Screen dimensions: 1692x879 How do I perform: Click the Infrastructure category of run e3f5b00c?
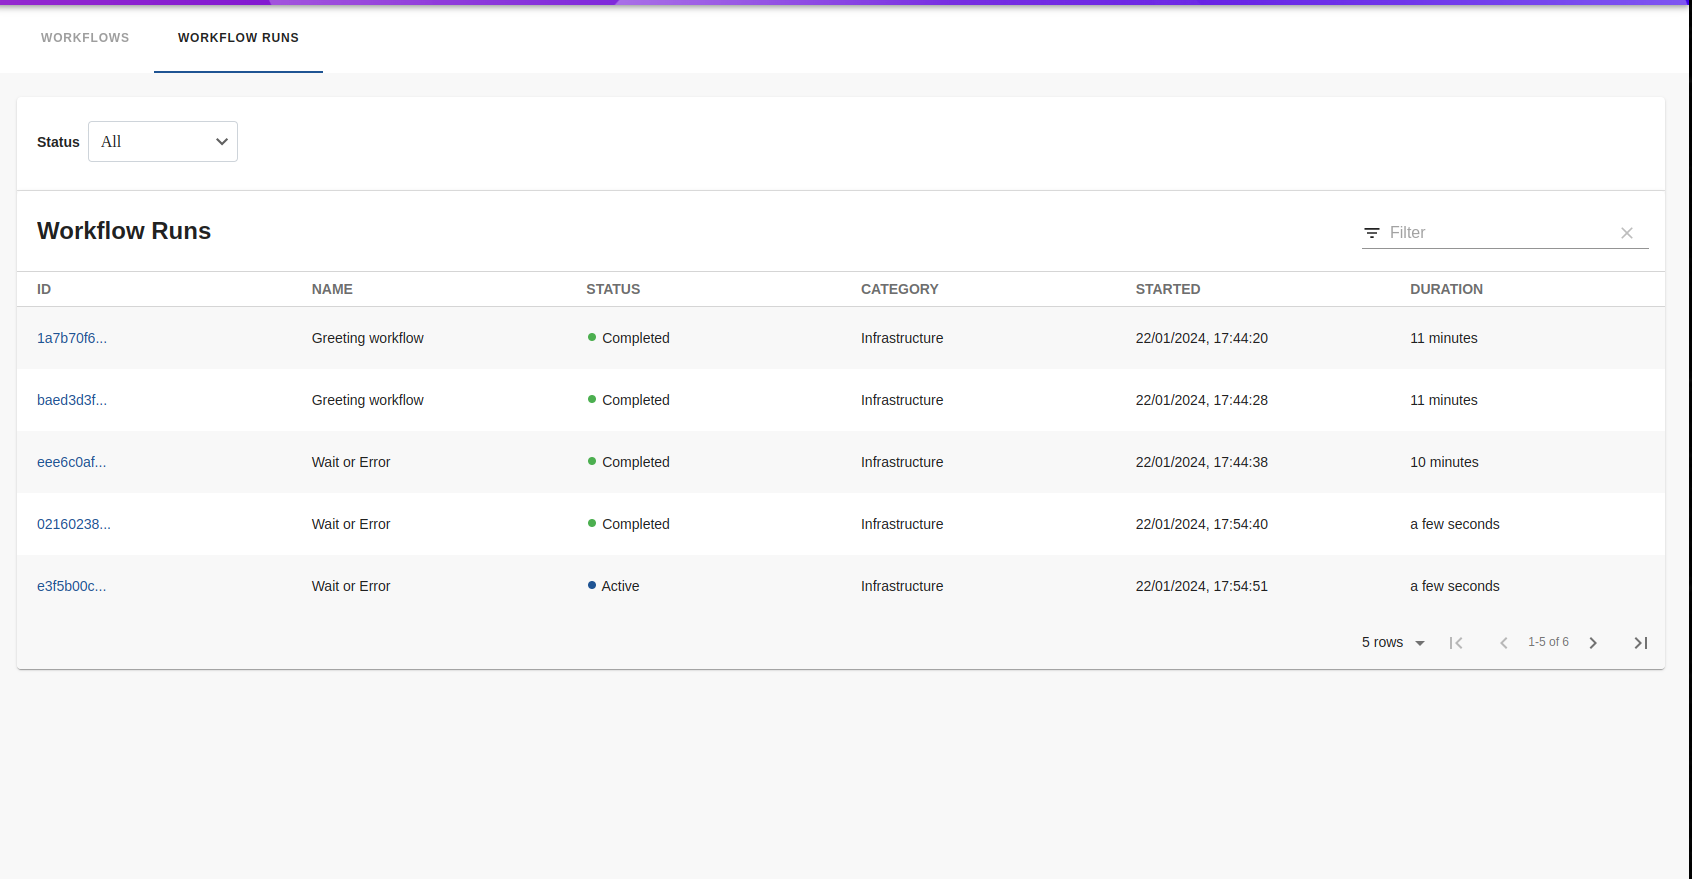tap(902, 586)
